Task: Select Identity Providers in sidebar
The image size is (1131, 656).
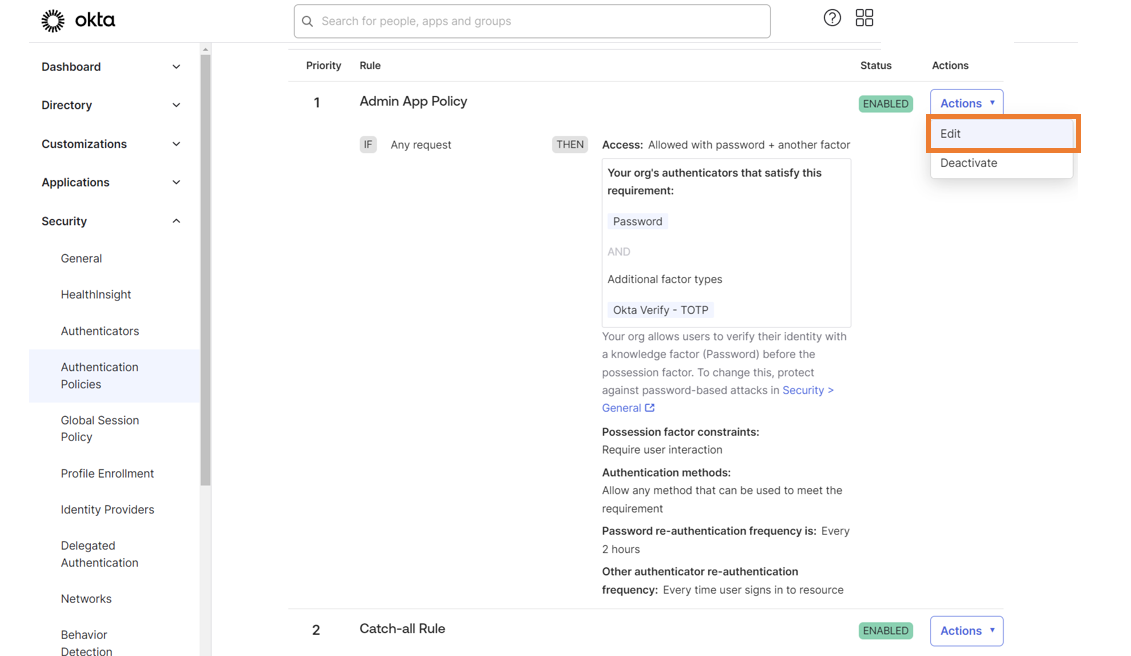Action: (107, 509)
